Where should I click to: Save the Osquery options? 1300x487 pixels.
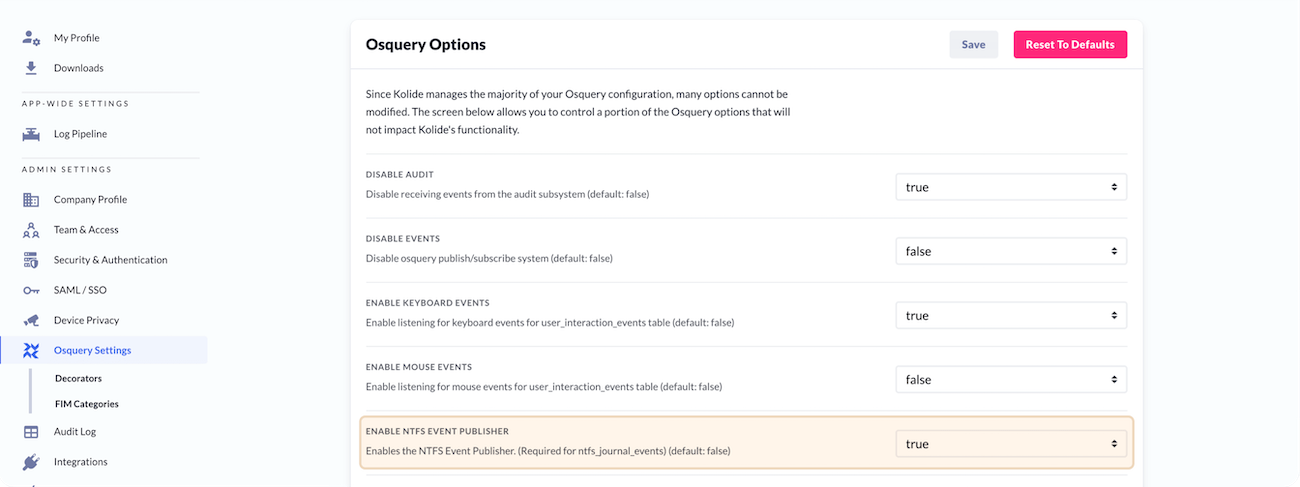[973, 44]
